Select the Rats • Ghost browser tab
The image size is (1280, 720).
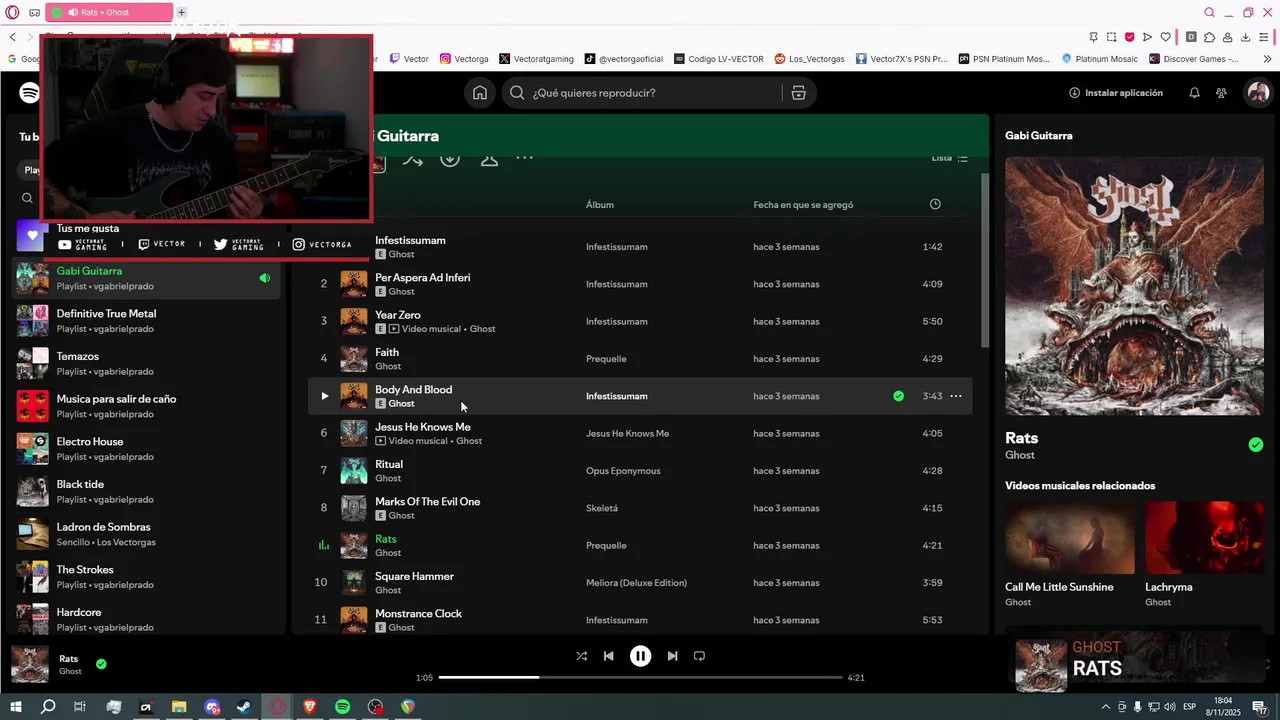(110, 12)
